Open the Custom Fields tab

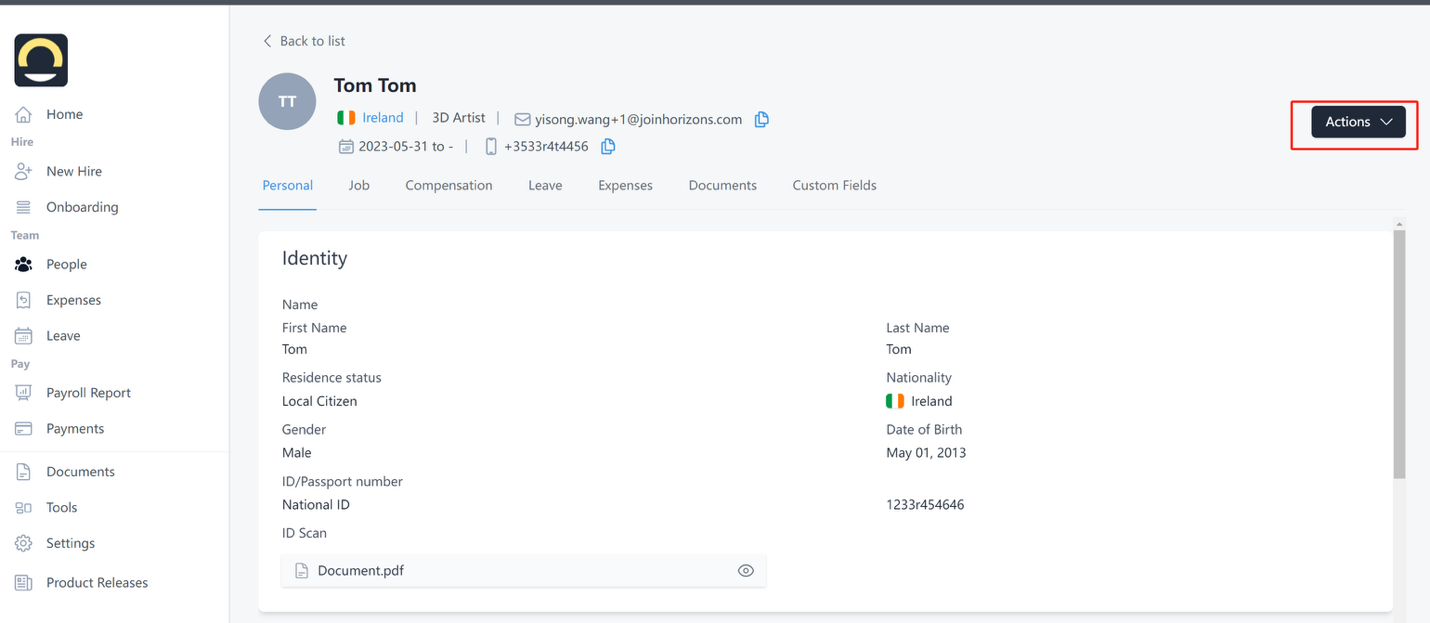pos(834,186)
